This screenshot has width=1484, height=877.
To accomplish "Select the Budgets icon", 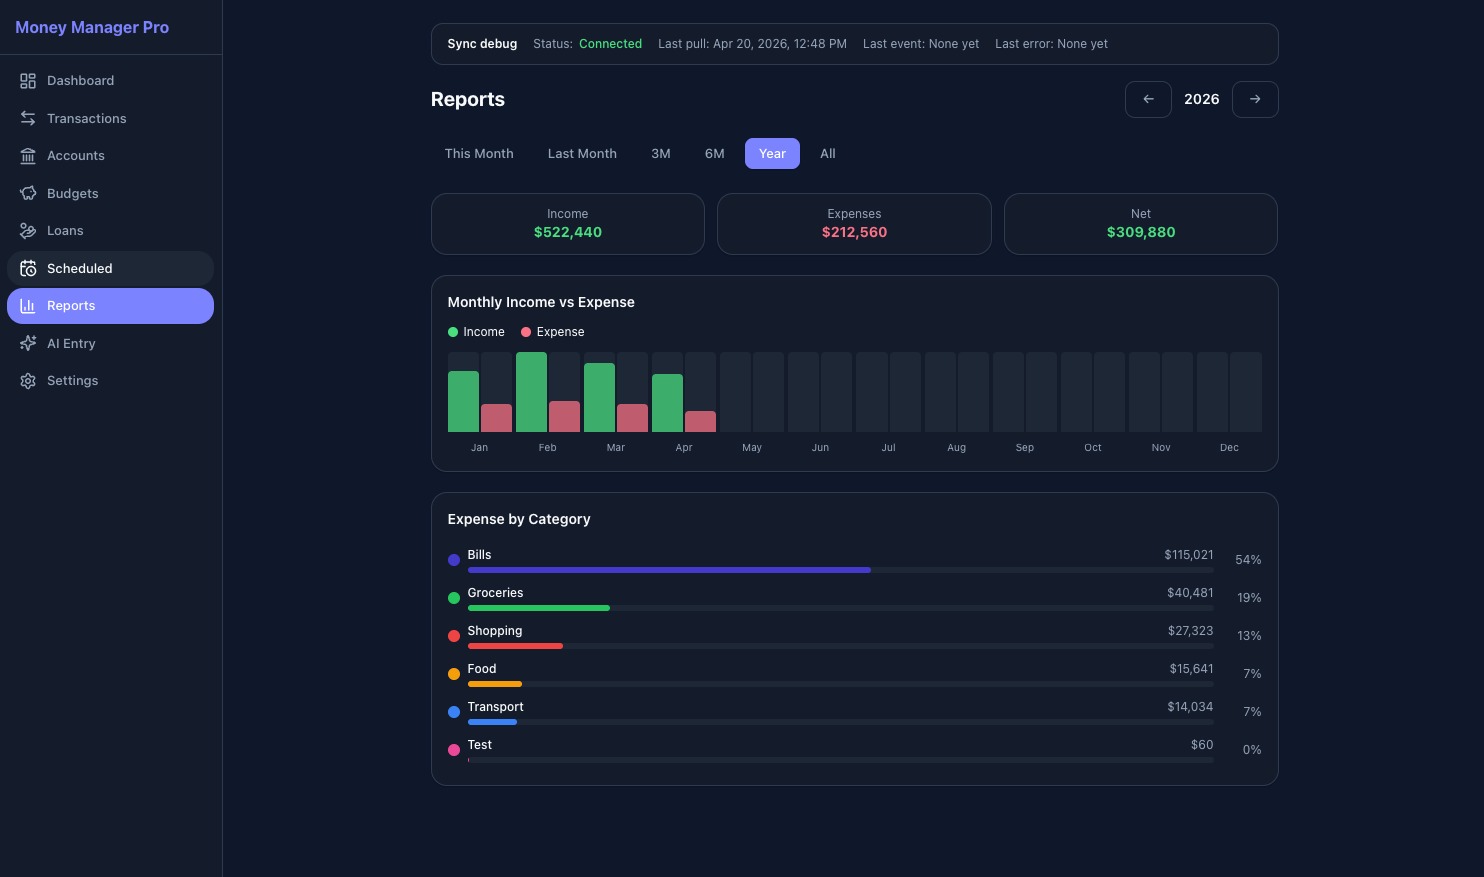I will 28,193.
